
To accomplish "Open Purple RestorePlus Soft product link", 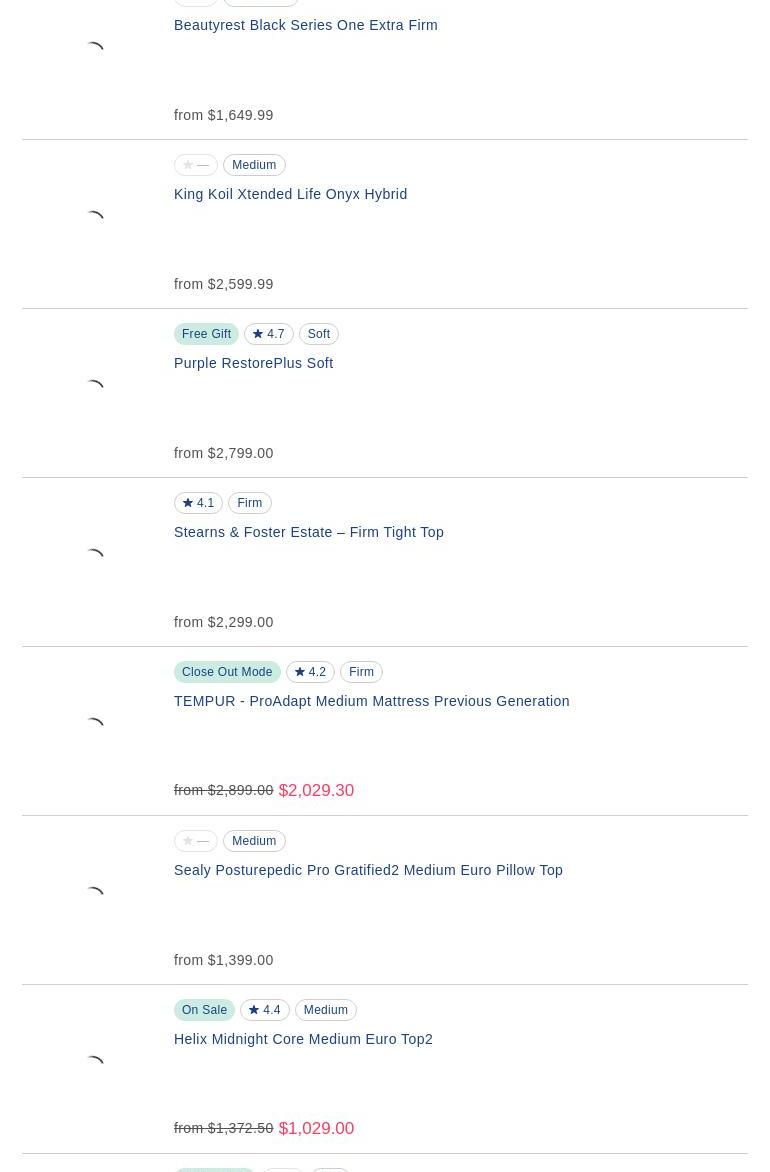I will coord(253,363).
